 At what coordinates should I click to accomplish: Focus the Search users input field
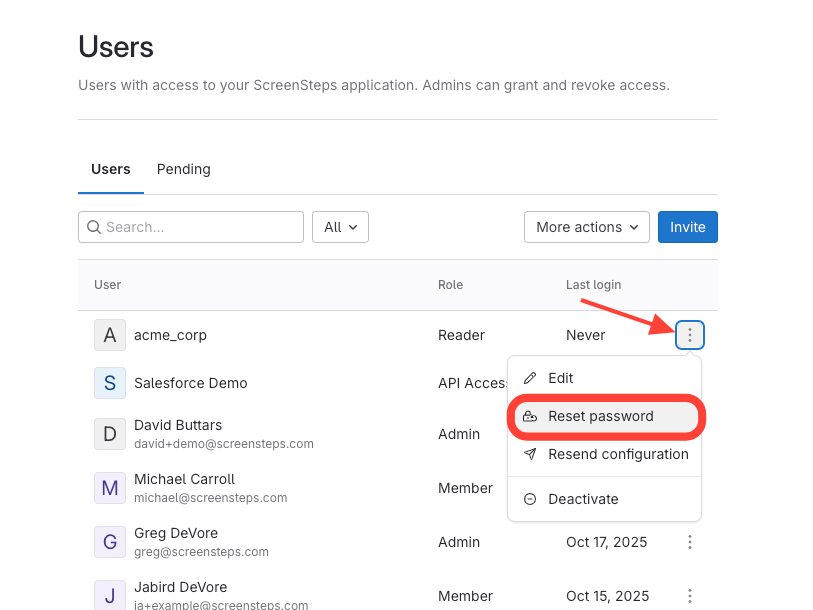click(x=200, y=227)
